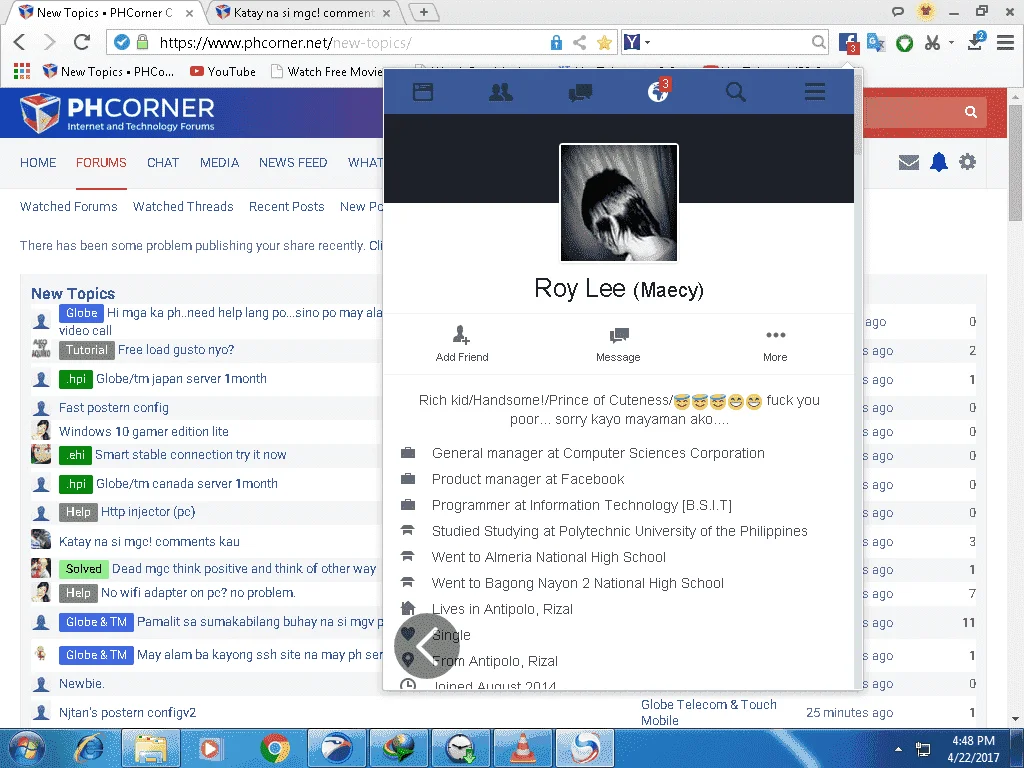
Task: Open the More options on profile
Action: pyautogui.click(x=775, y=345)
